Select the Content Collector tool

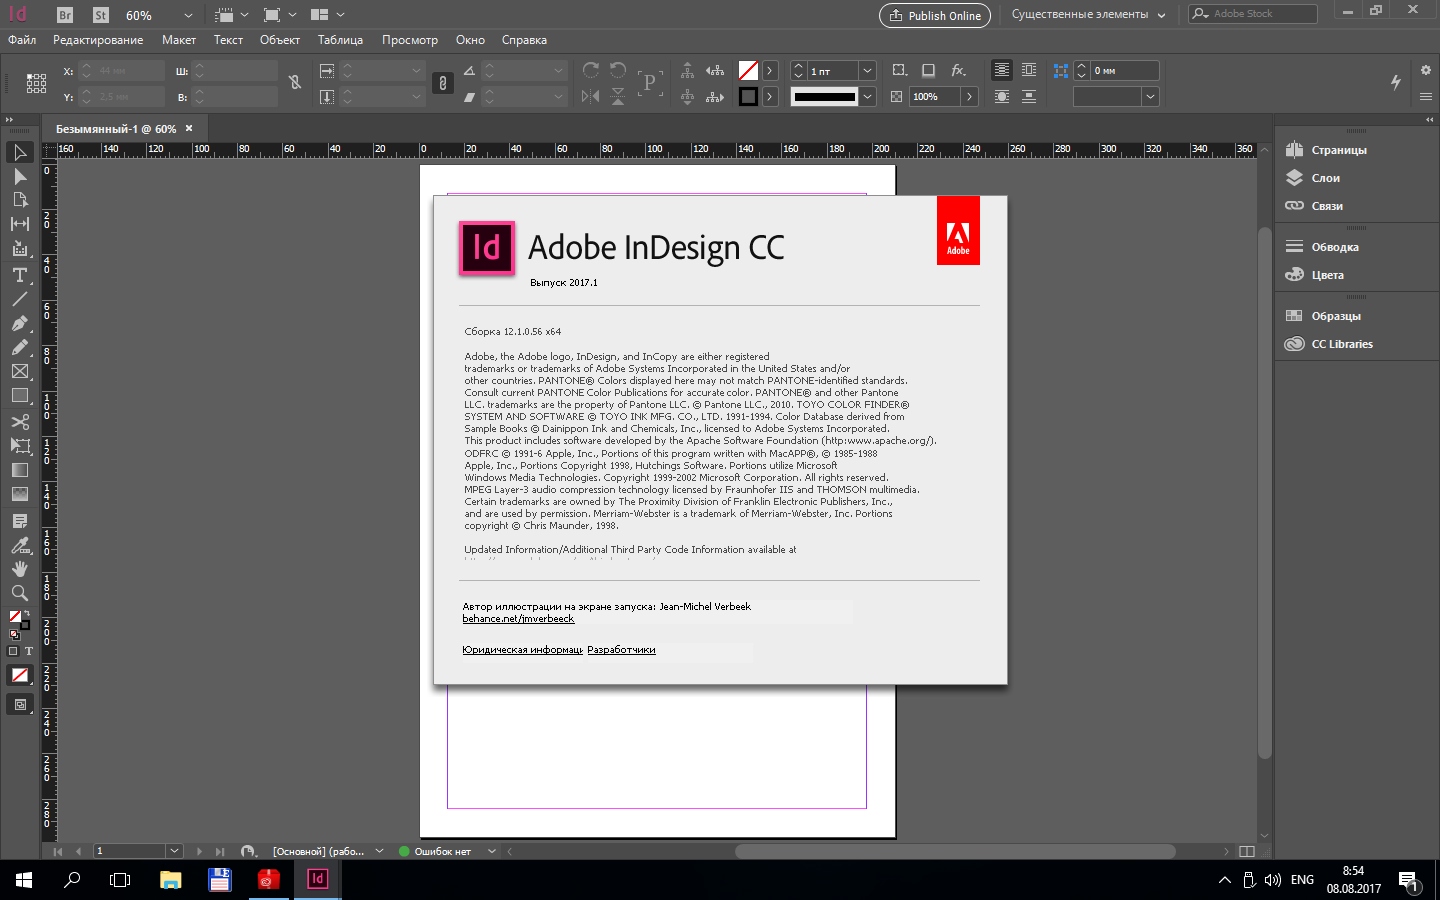[19, 249]
